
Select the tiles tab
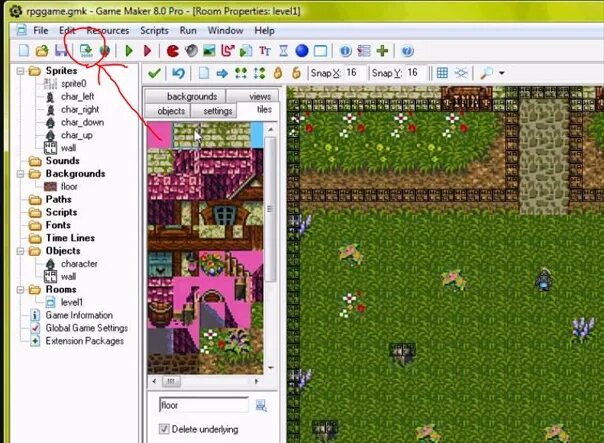[257, 110]
